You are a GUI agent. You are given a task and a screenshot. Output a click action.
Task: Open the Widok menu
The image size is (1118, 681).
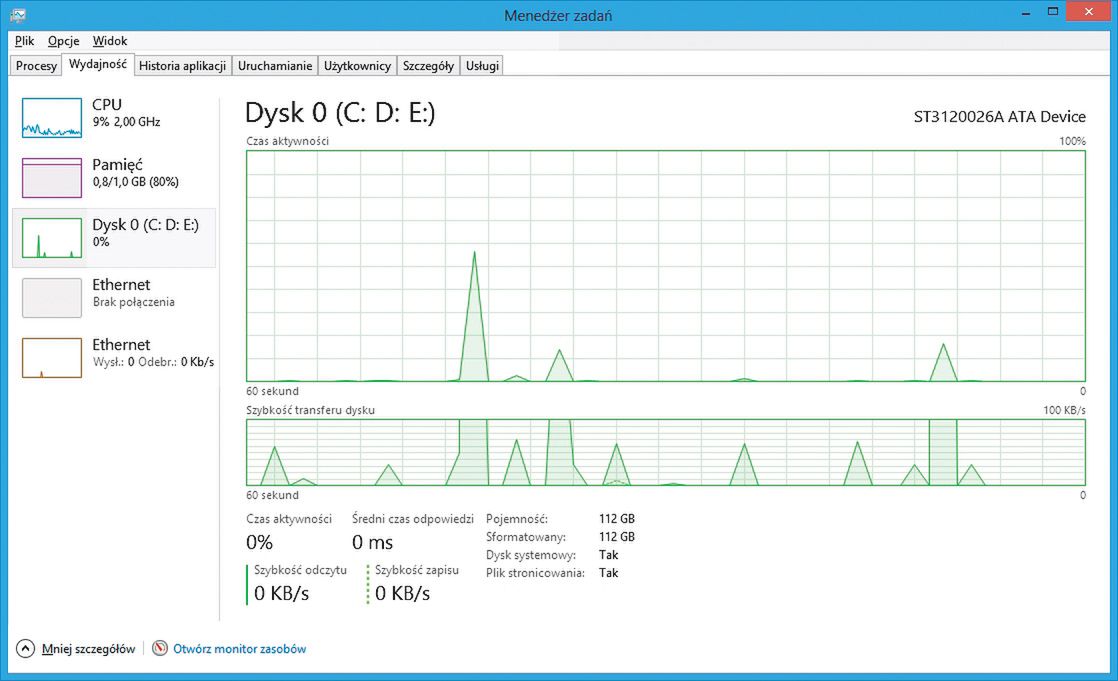[110, 41]
